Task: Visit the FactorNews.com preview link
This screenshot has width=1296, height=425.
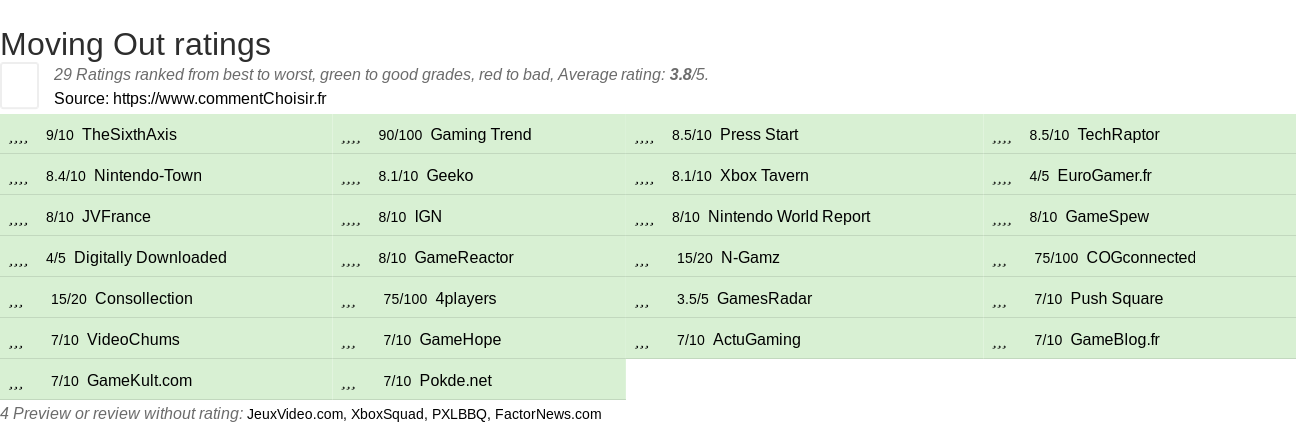Action: tap(548, 414)
